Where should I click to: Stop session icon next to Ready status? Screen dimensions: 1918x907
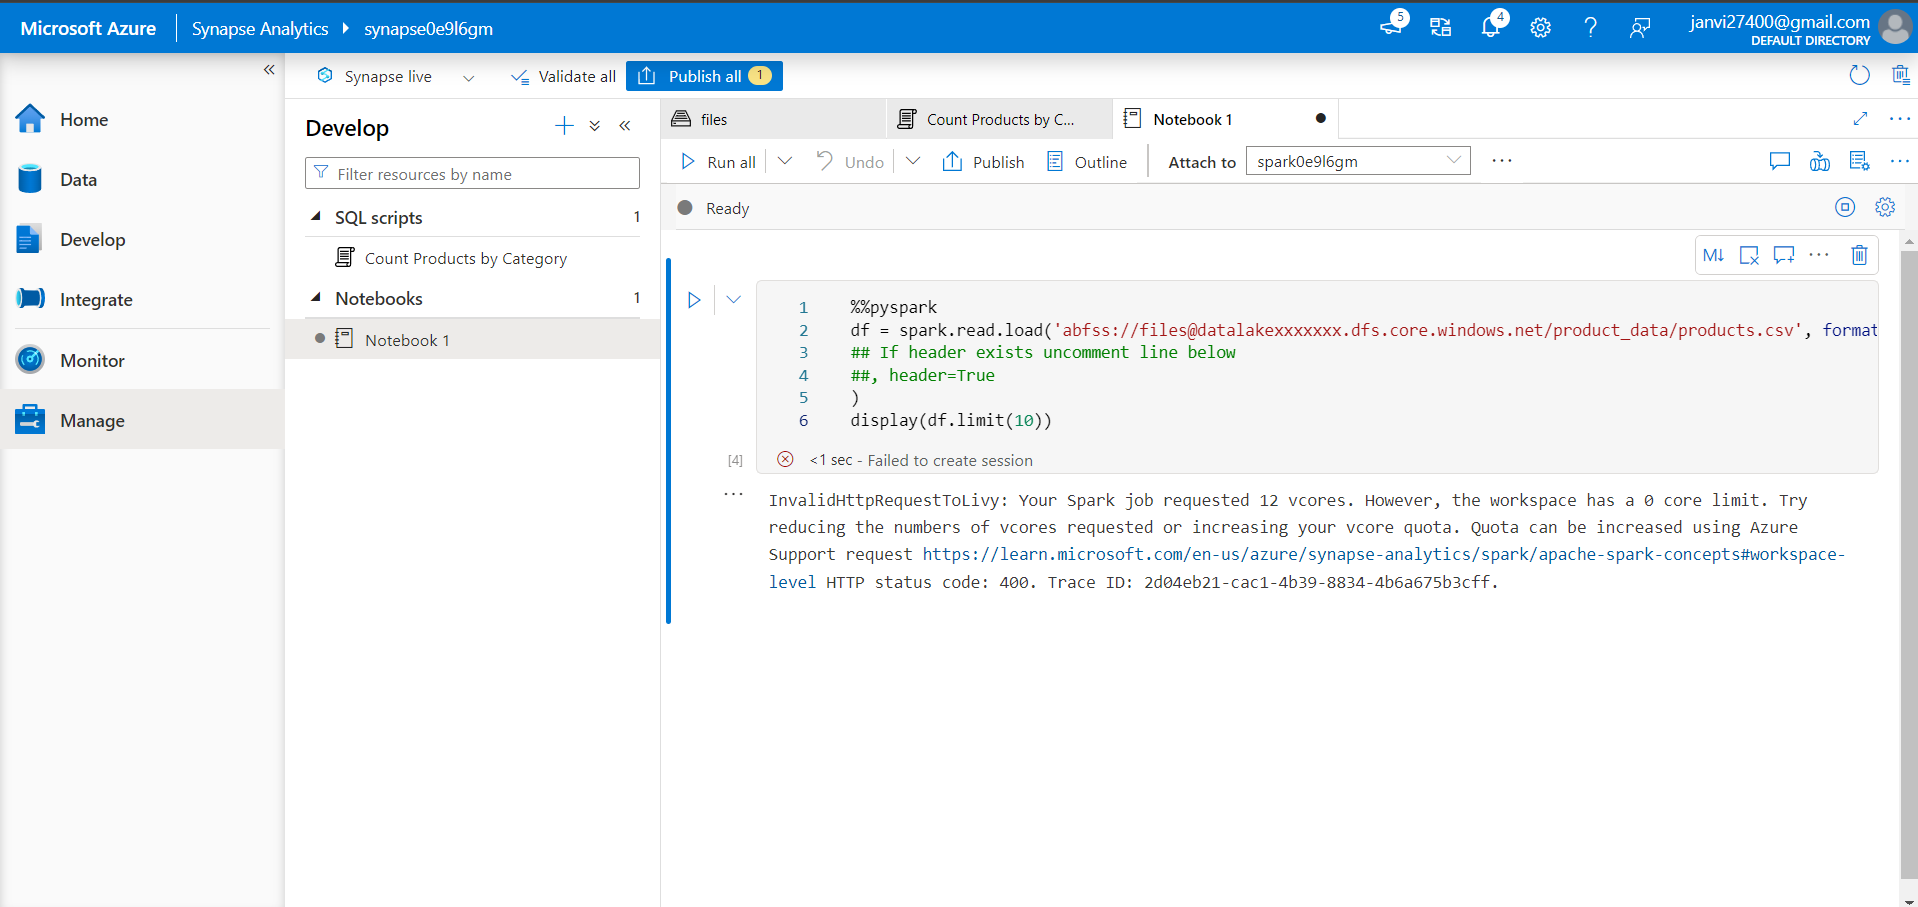(1845, 207)
